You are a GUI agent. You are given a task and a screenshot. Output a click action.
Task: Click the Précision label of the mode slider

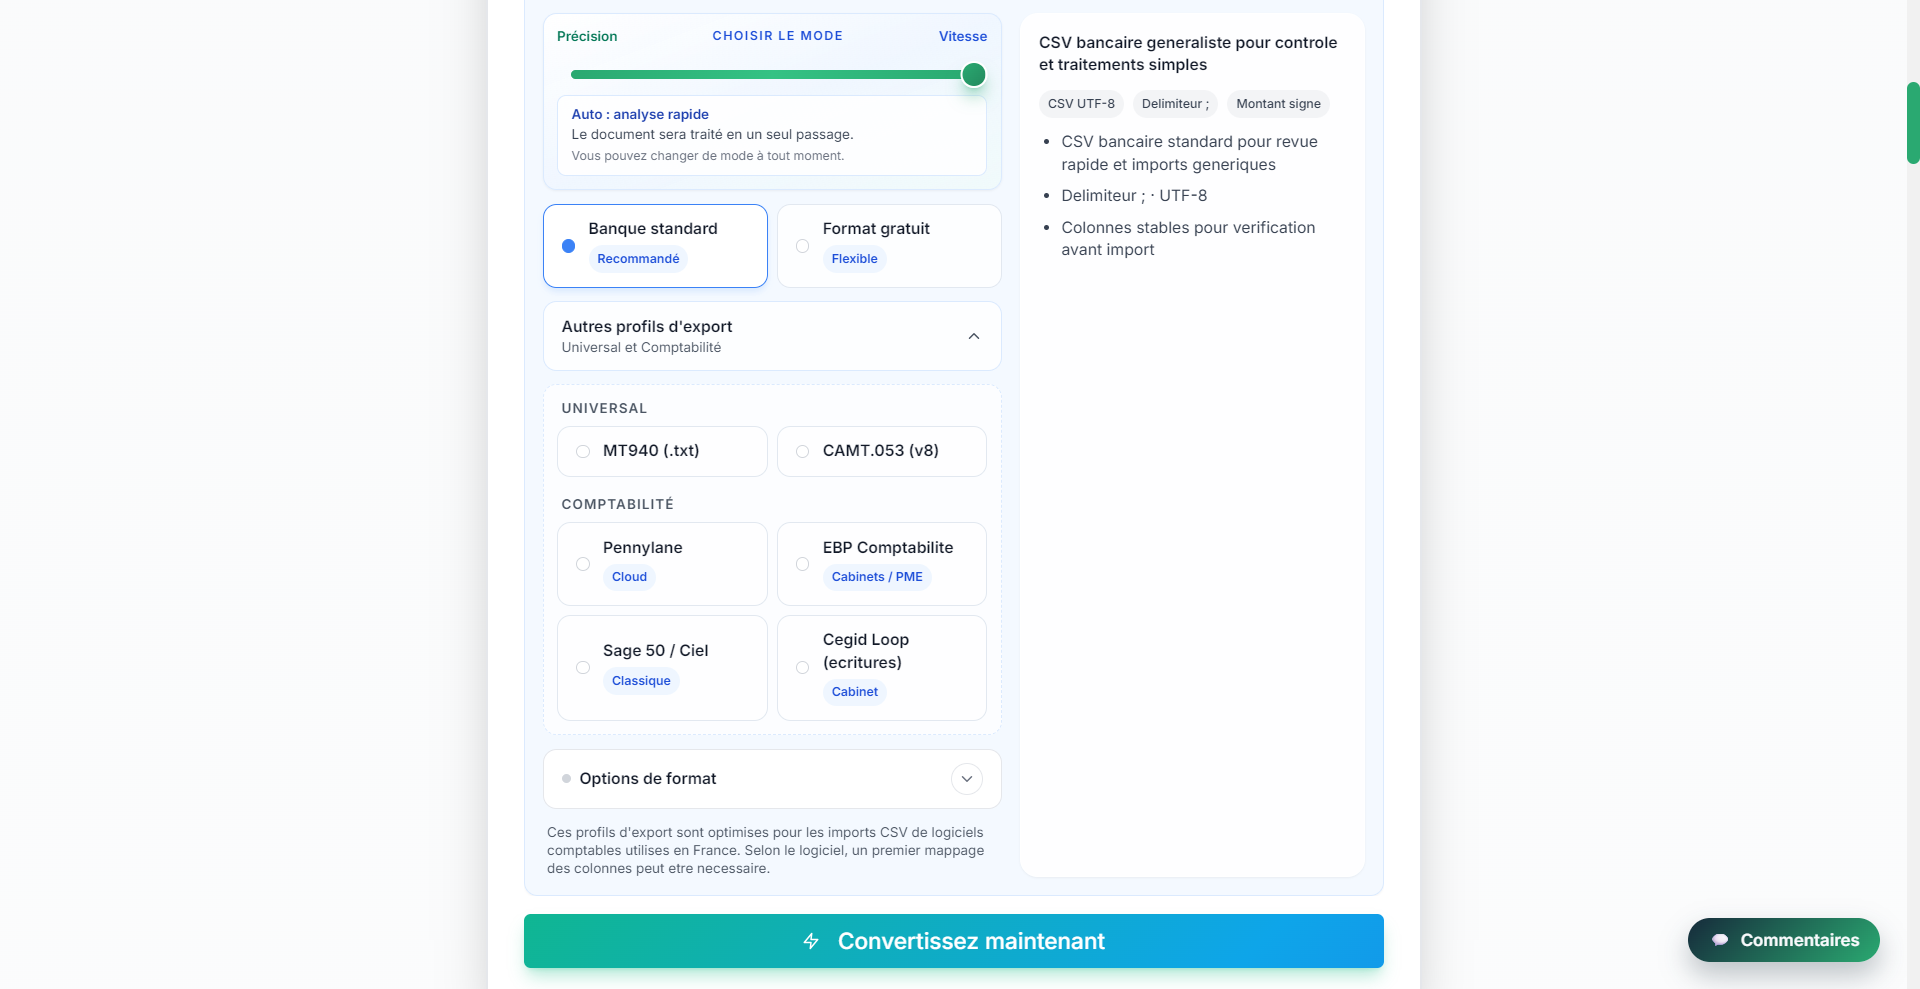point(587,36)
